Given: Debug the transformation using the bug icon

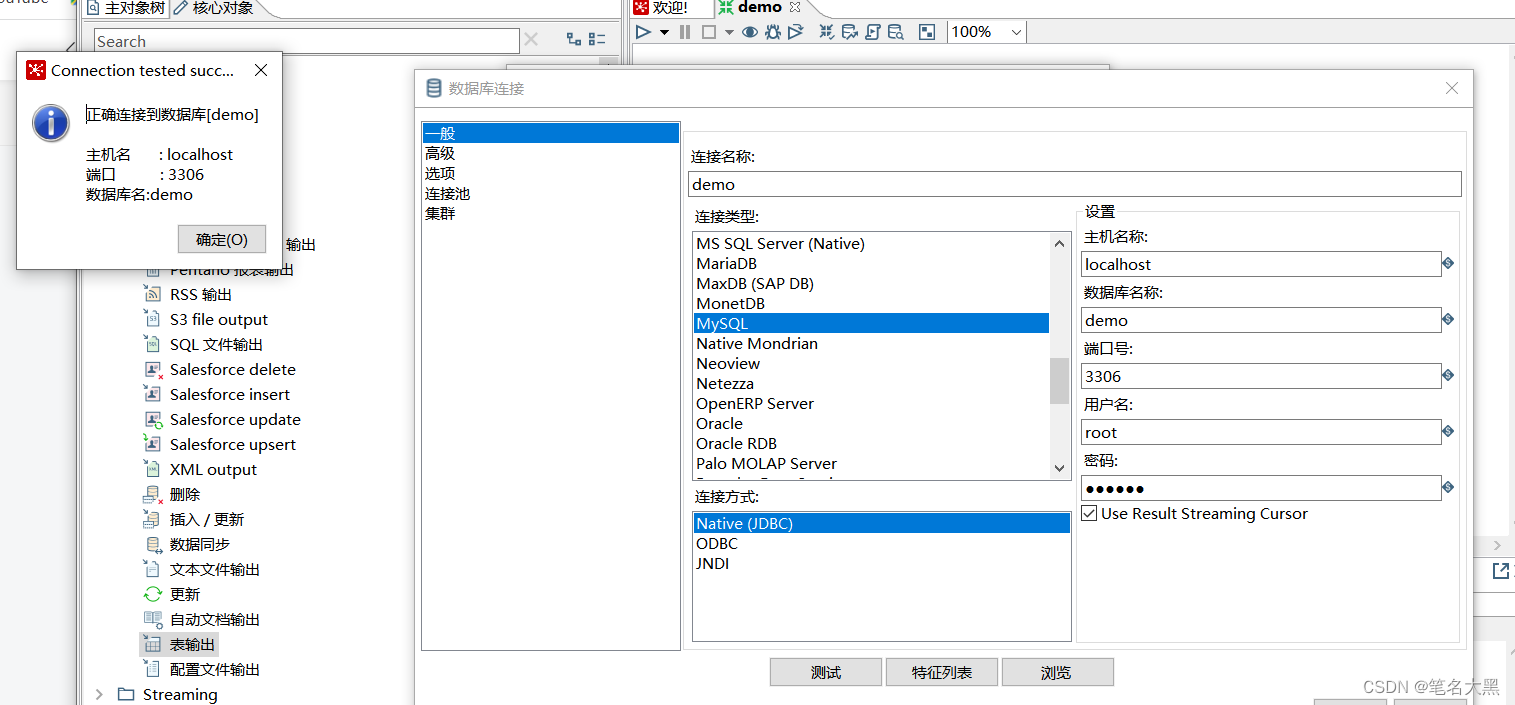Looking at the screenshot, I should click(x=771, y=32).
